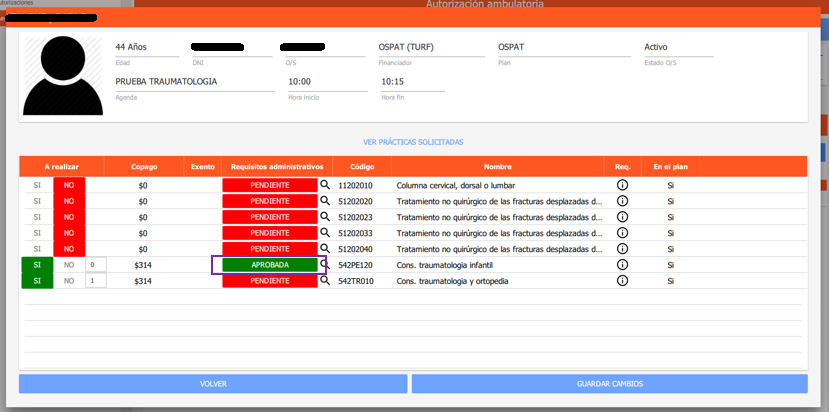Click magnifier icon for code 542TR010
The height and width of the screenshot is (412, 829).
click(325, 281)
